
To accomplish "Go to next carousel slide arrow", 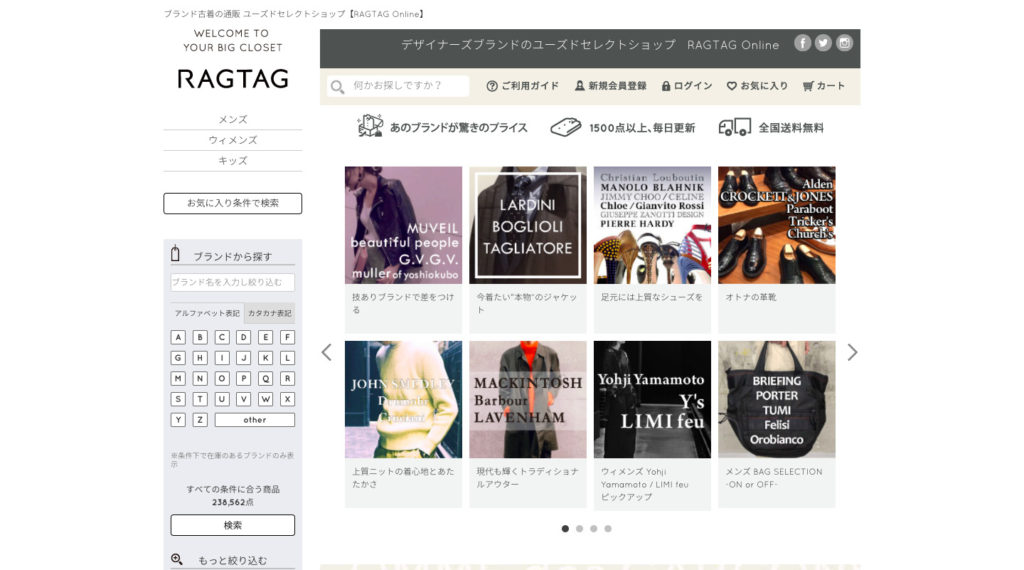I will click(852, 353).
